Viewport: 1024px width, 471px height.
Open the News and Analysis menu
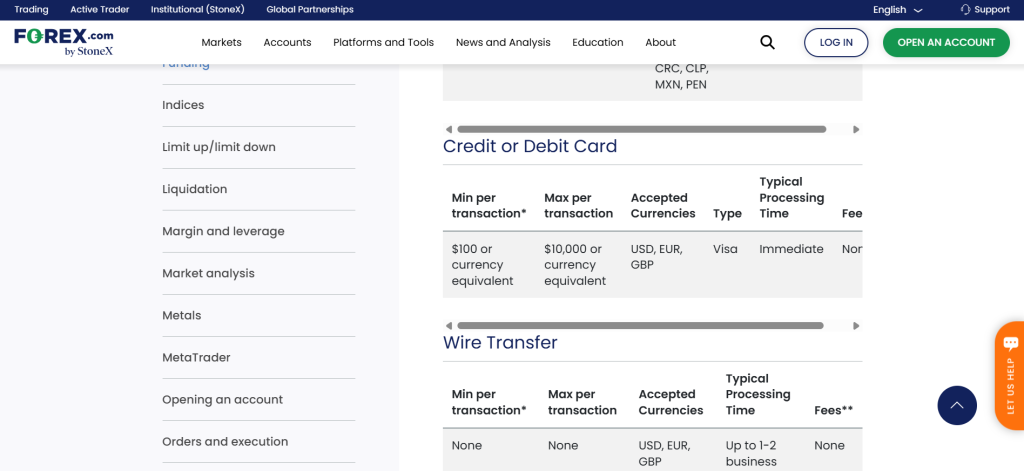[x=503, y=42]
